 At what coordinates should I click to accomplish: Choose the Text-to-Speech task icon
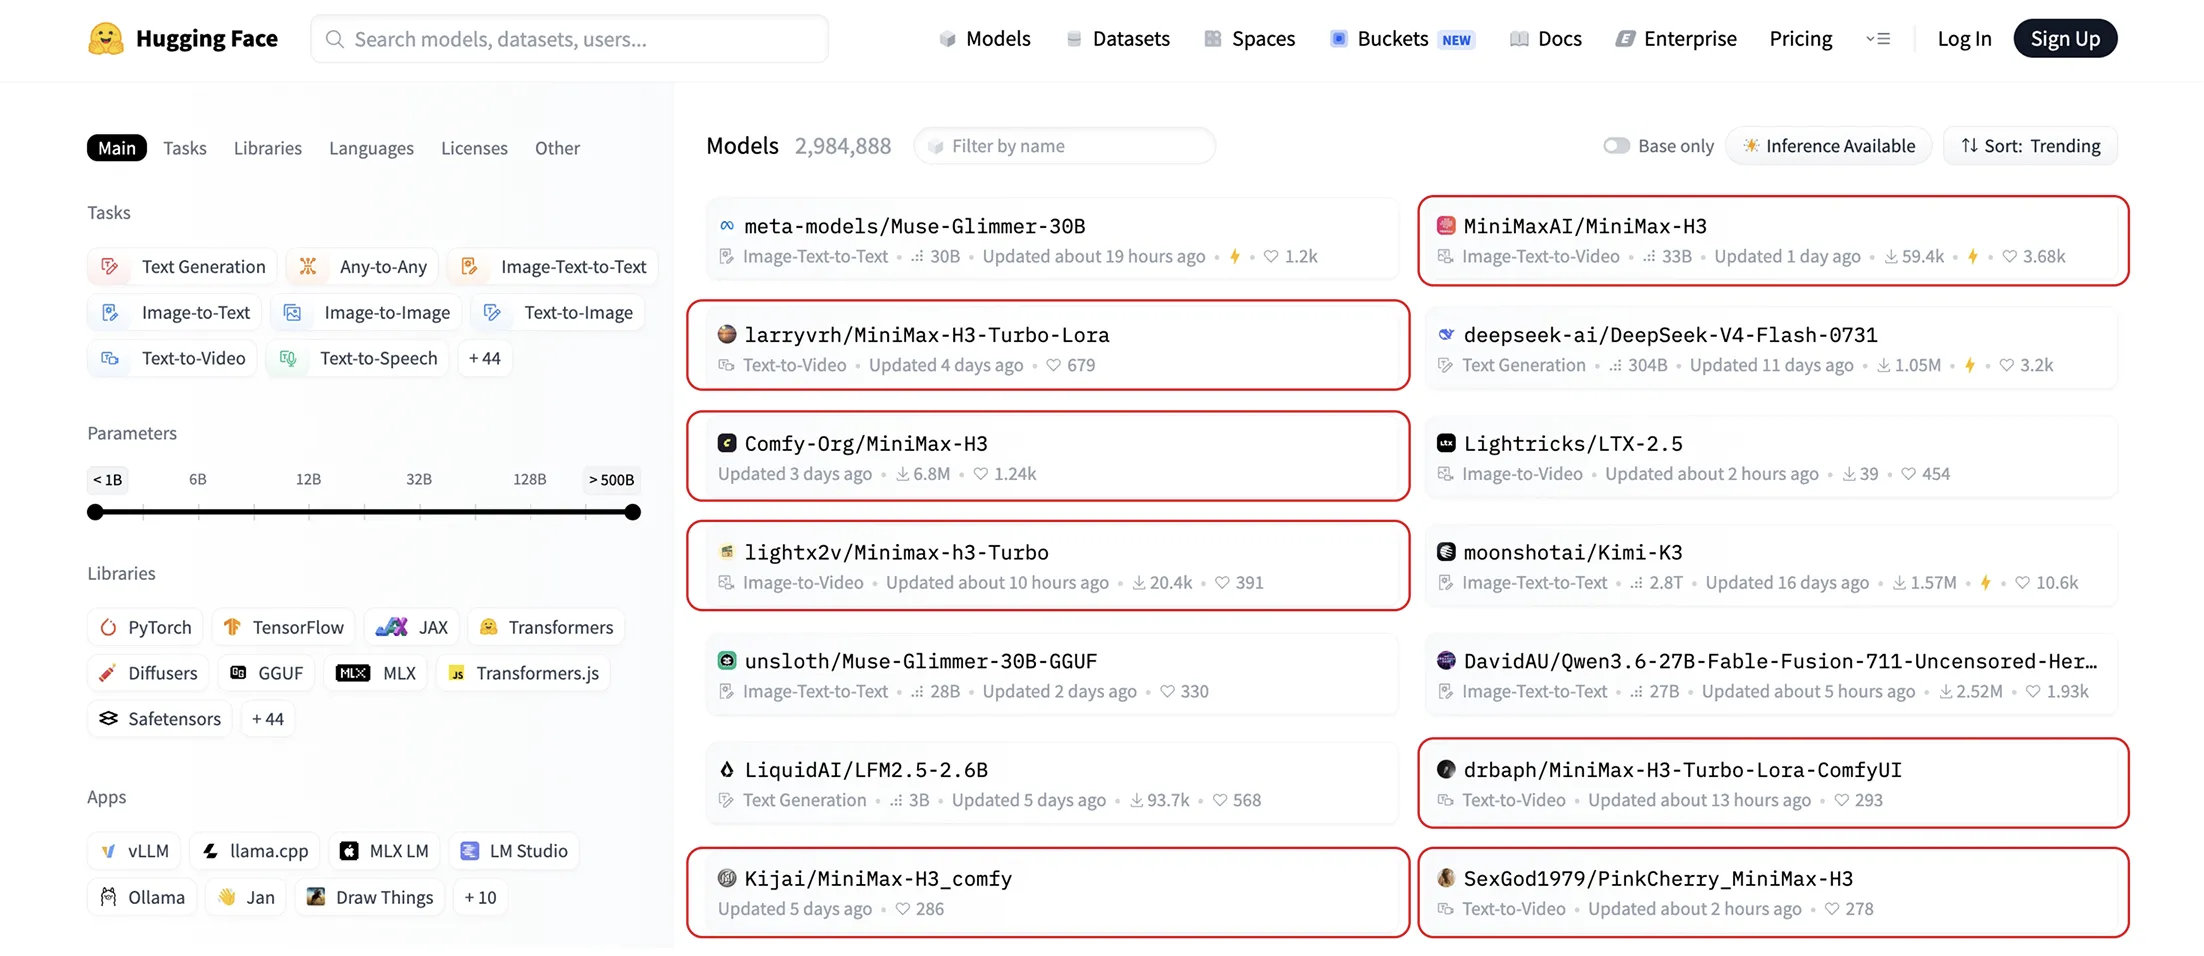(288, 358)
